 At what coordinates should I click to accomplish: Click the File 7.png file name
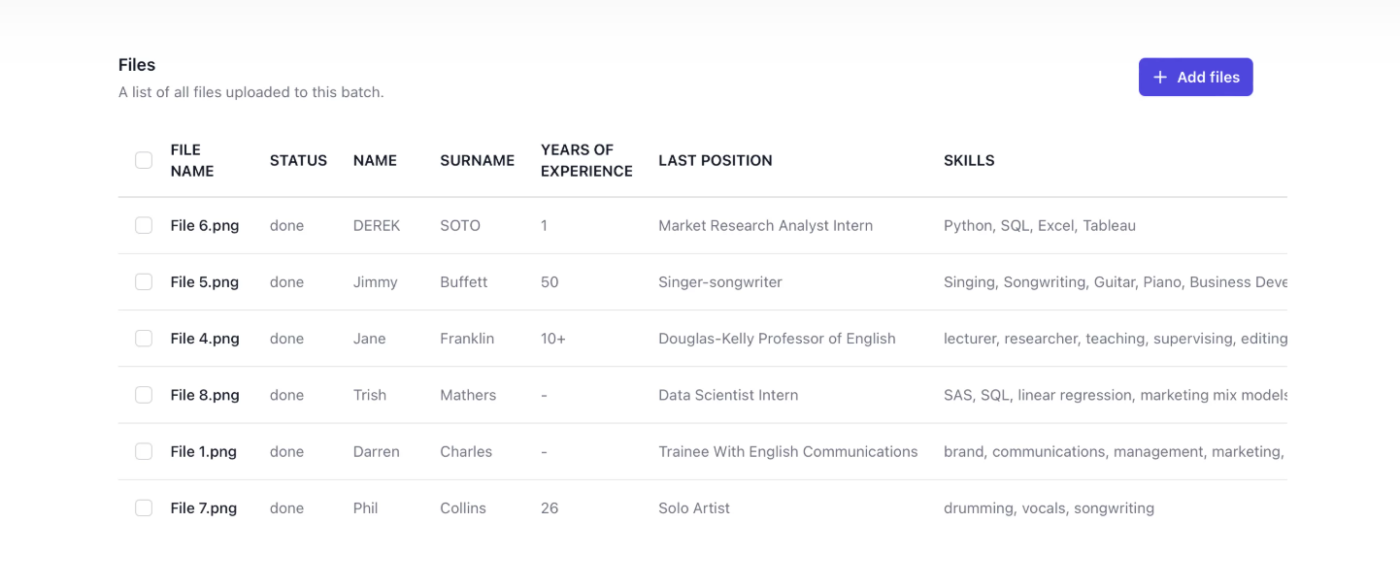(204, 508)
